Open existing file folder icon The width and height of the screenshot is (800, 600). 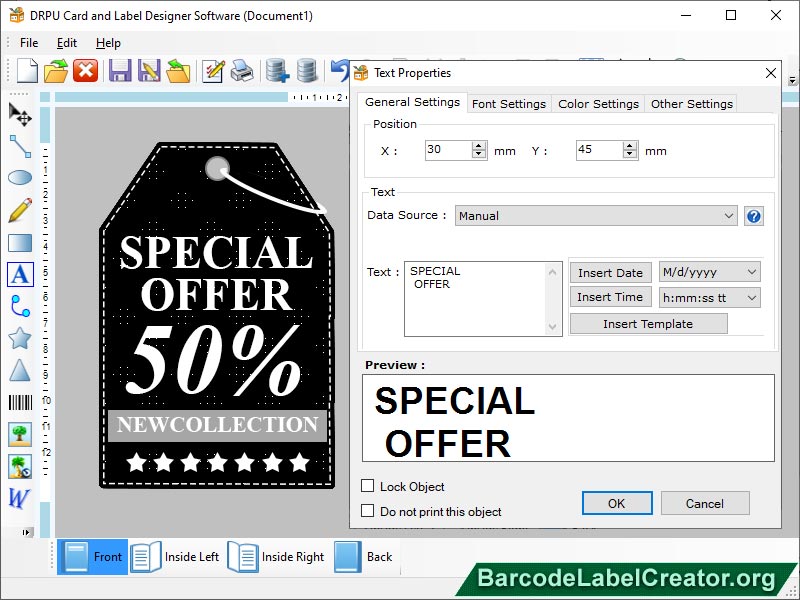click(x=56, y=70)
